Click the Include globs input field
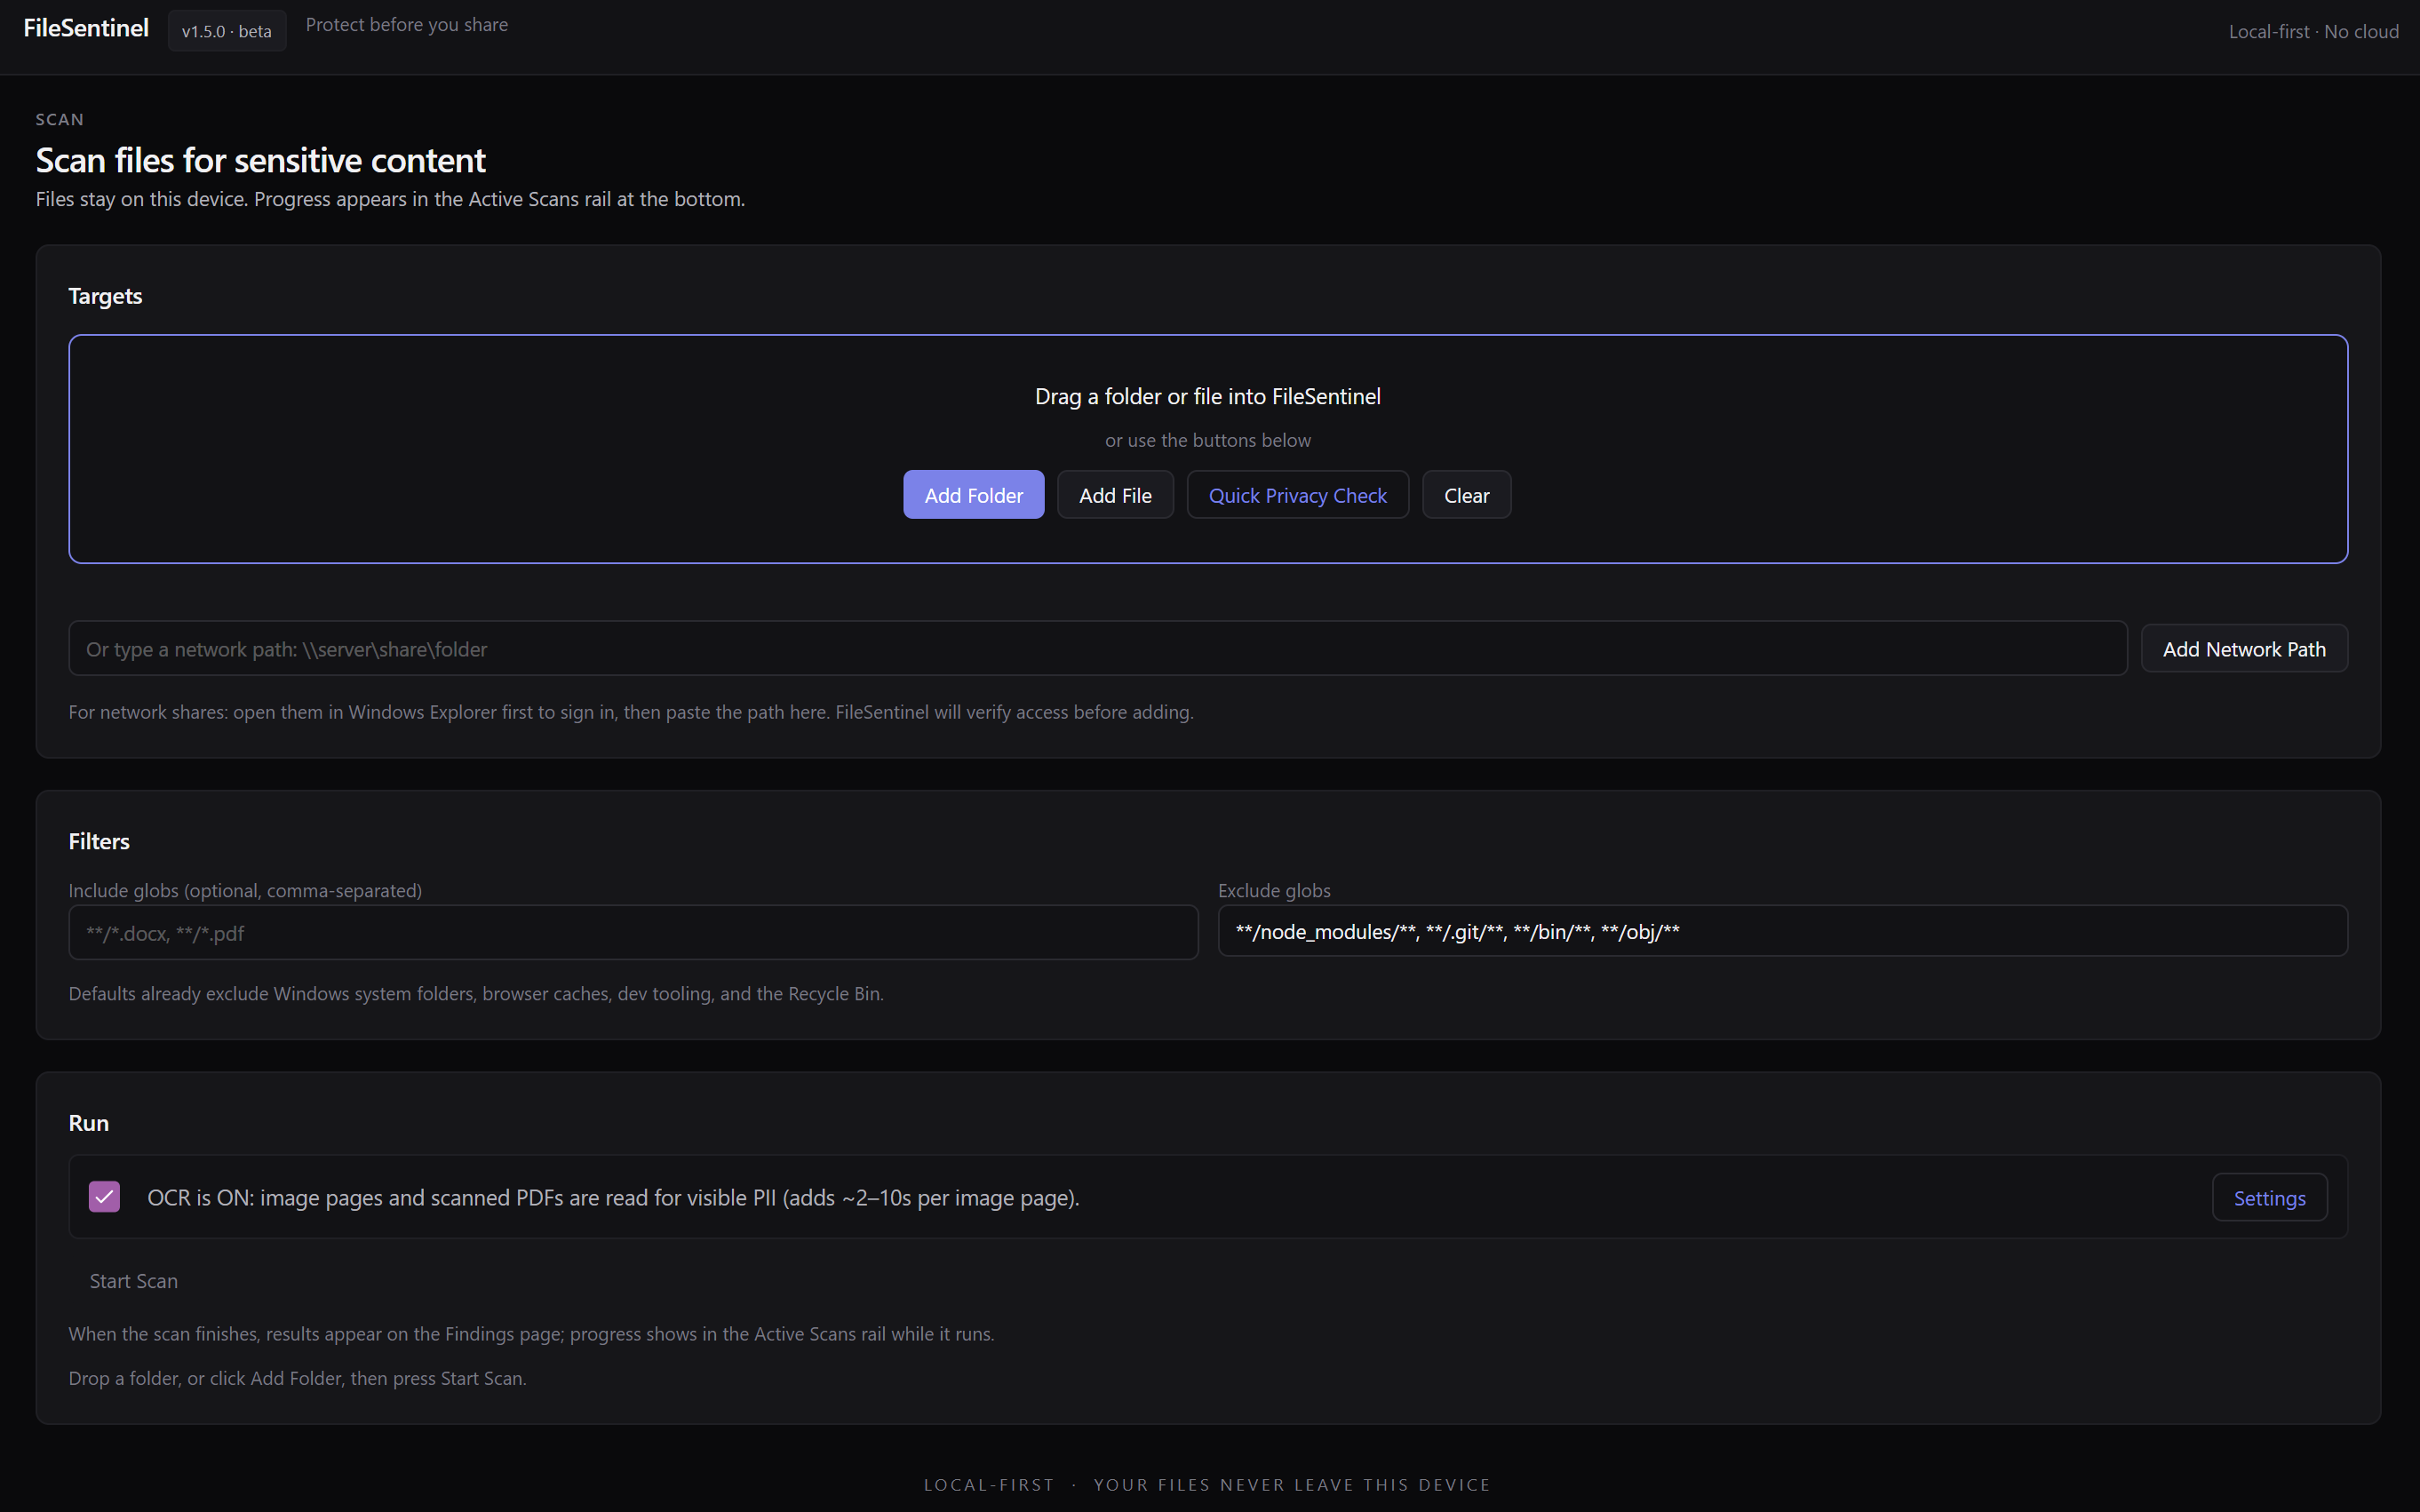Image resolution: width=2420 pixels, height=1512 pixels. (x=633, y=933)
